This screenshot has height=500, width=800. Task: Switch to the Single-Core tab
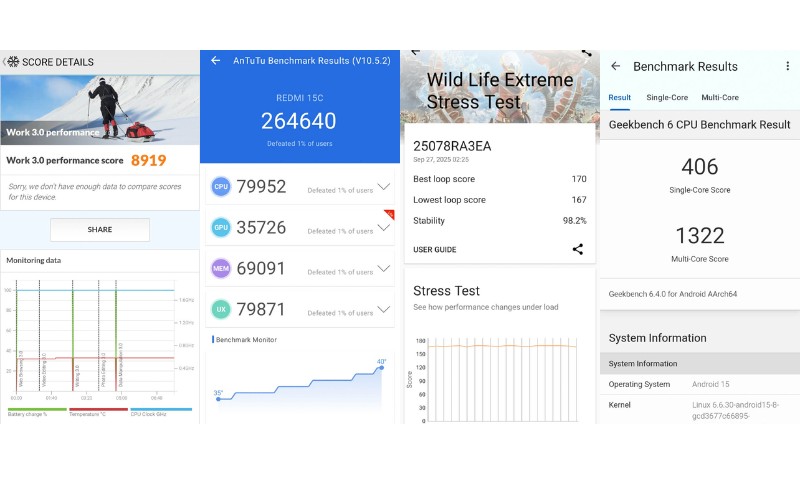(x=667, y=98)
